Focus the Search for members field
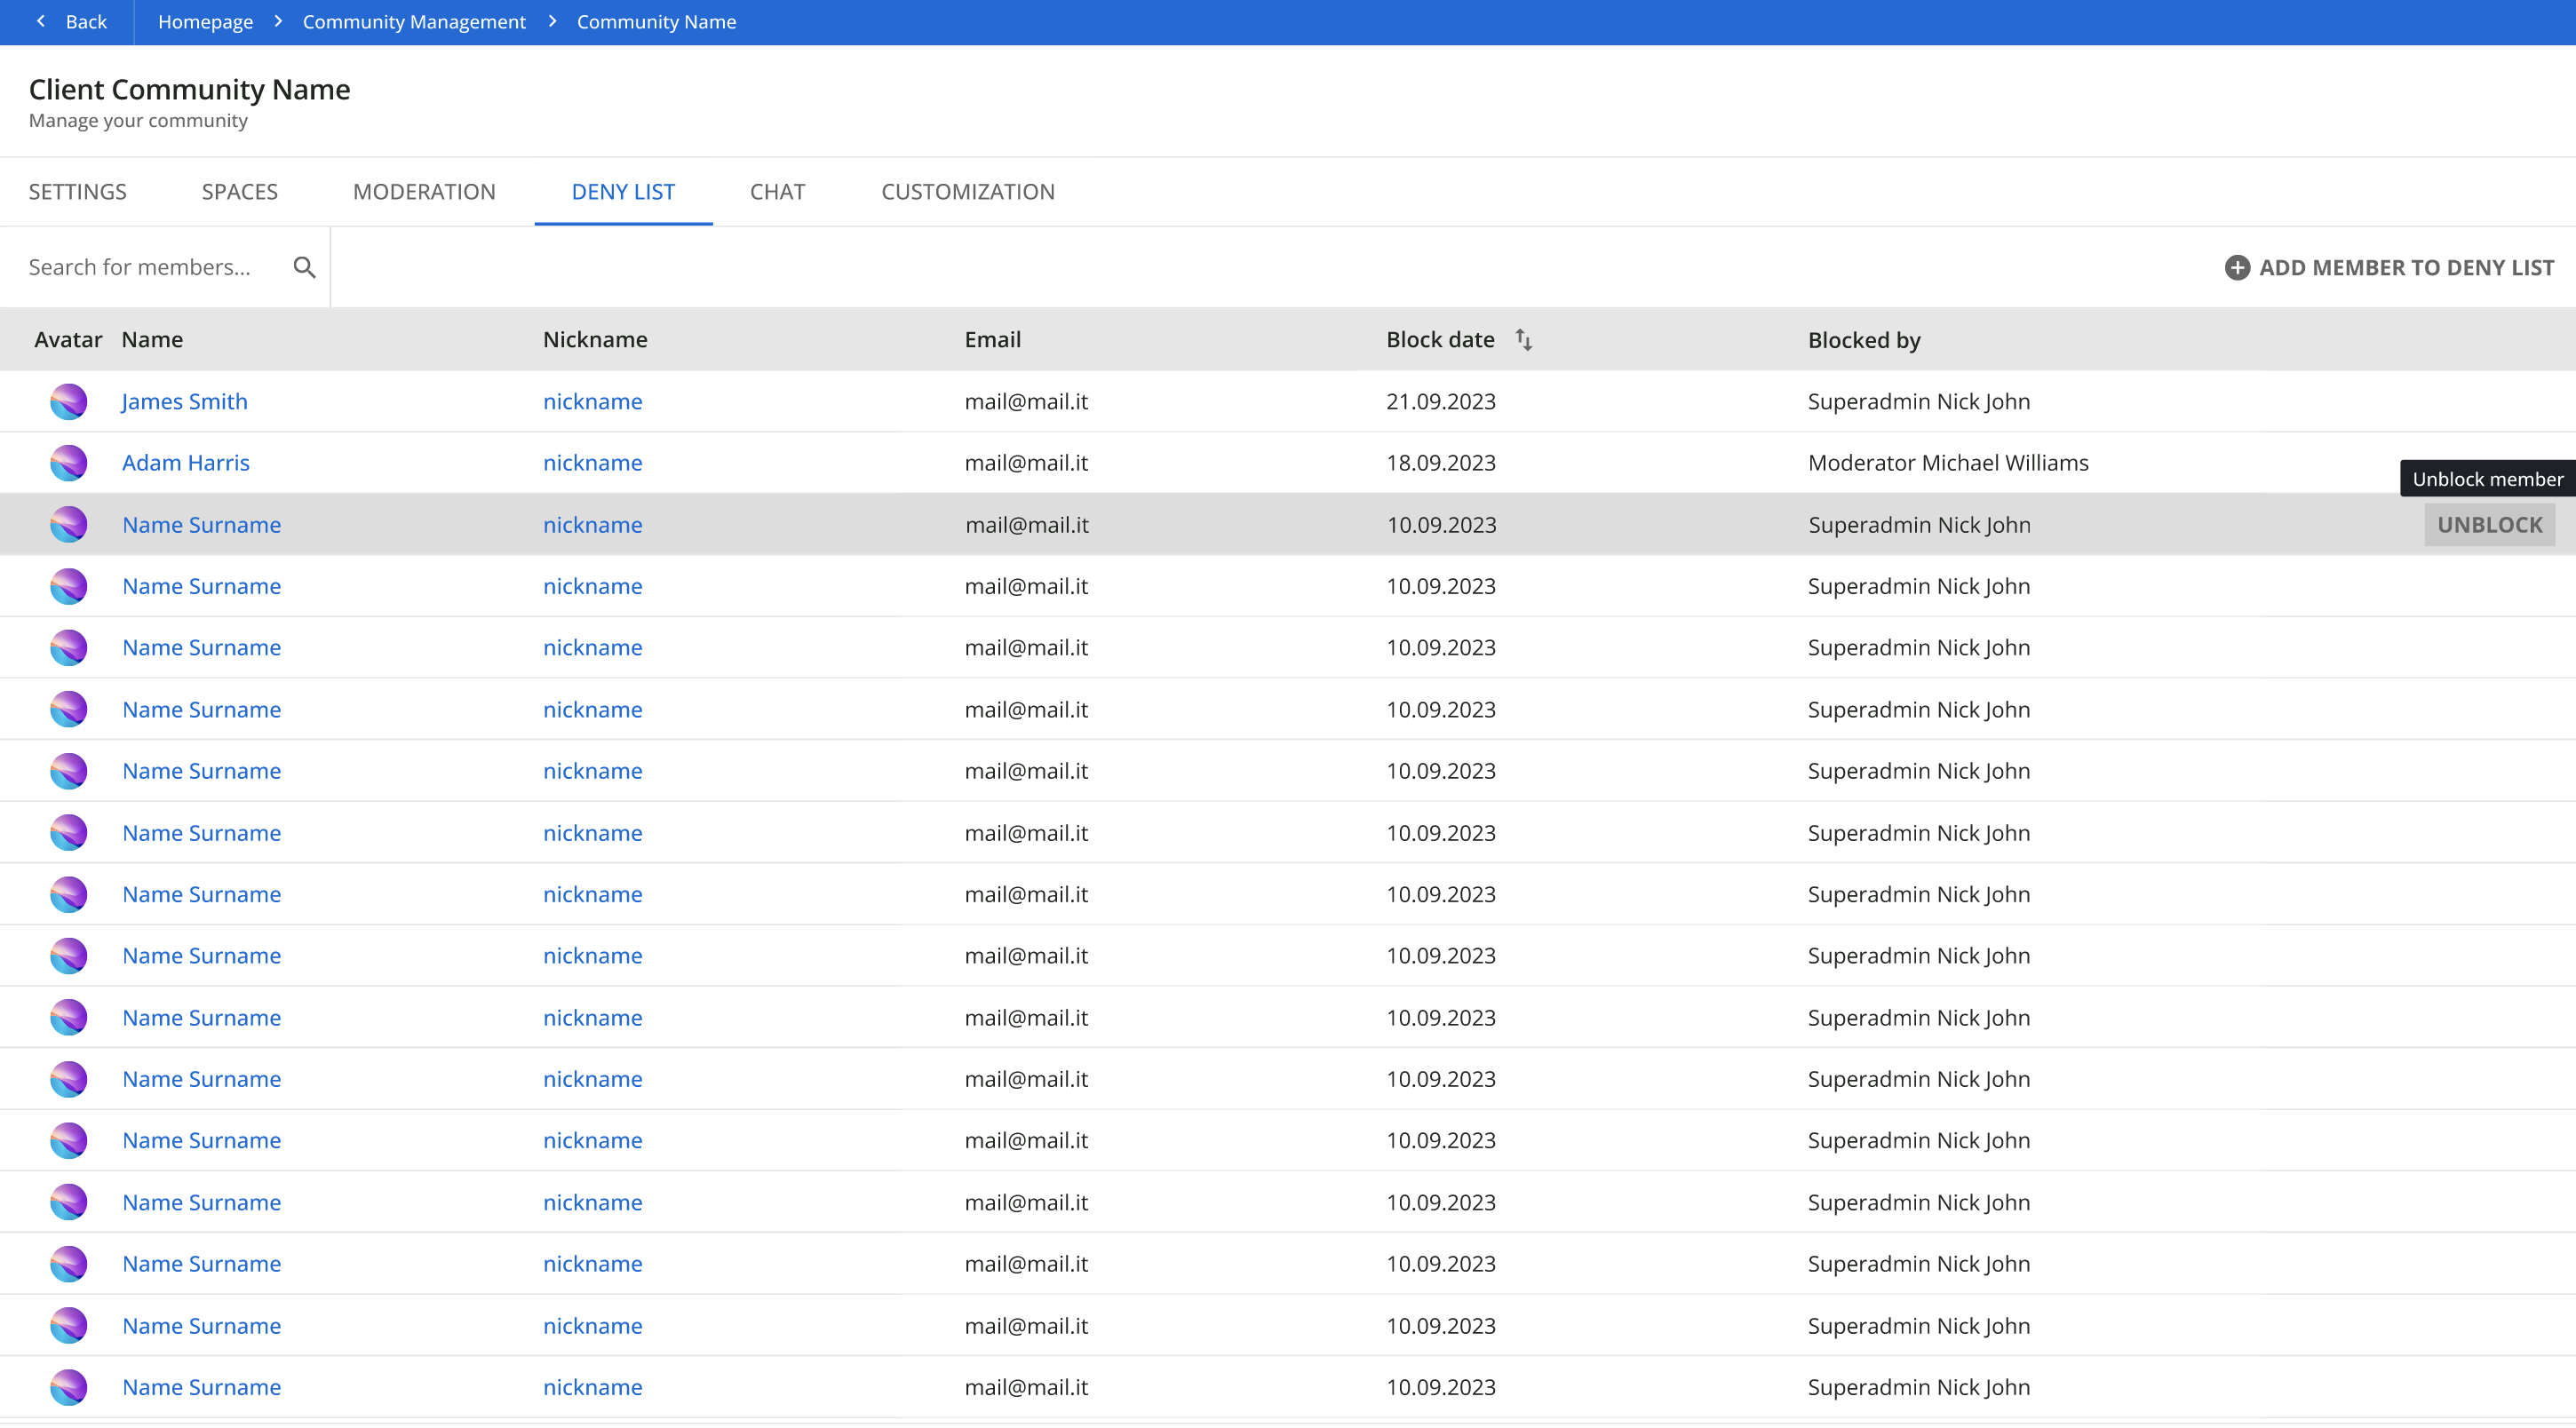Viewport: 2576px width, 1428px height. (x=150, y=267)
